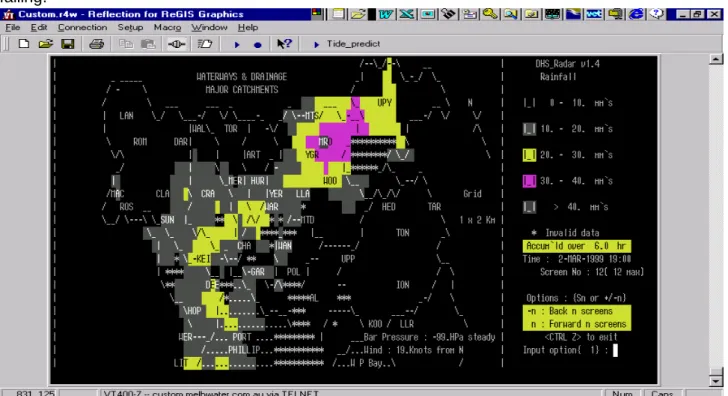Click the 'DHS_Radar v1.4' heading text
The image size is (728, 396).
[x=567, y=64]
